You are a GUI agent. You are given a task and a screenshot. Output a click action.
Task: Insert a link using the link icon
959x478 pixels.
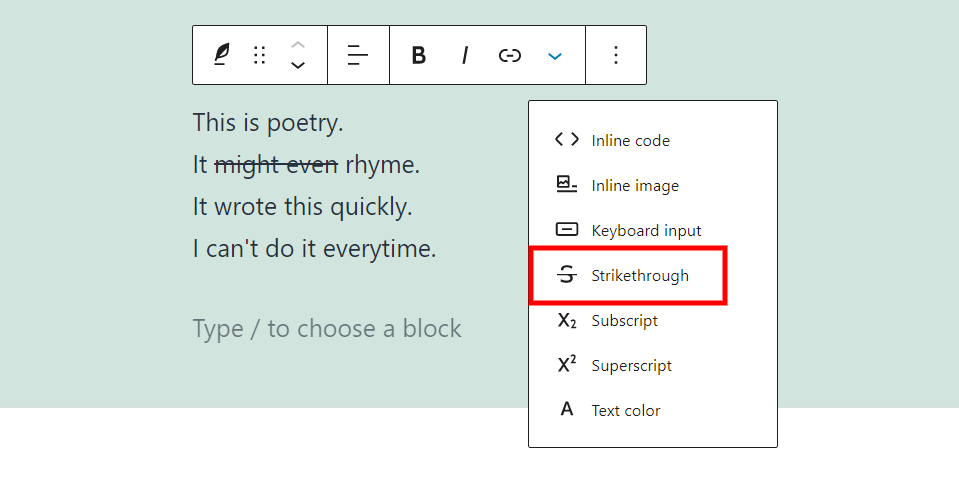click(x=510, y=56)
